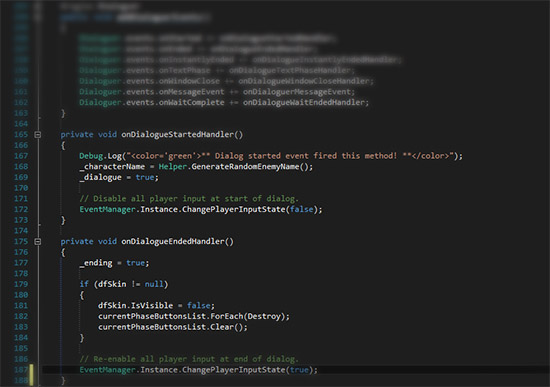Click the 'Disable all player input' comment
Image resolution: width=550 pixels, height=387 pixels.
coord(189,199)
